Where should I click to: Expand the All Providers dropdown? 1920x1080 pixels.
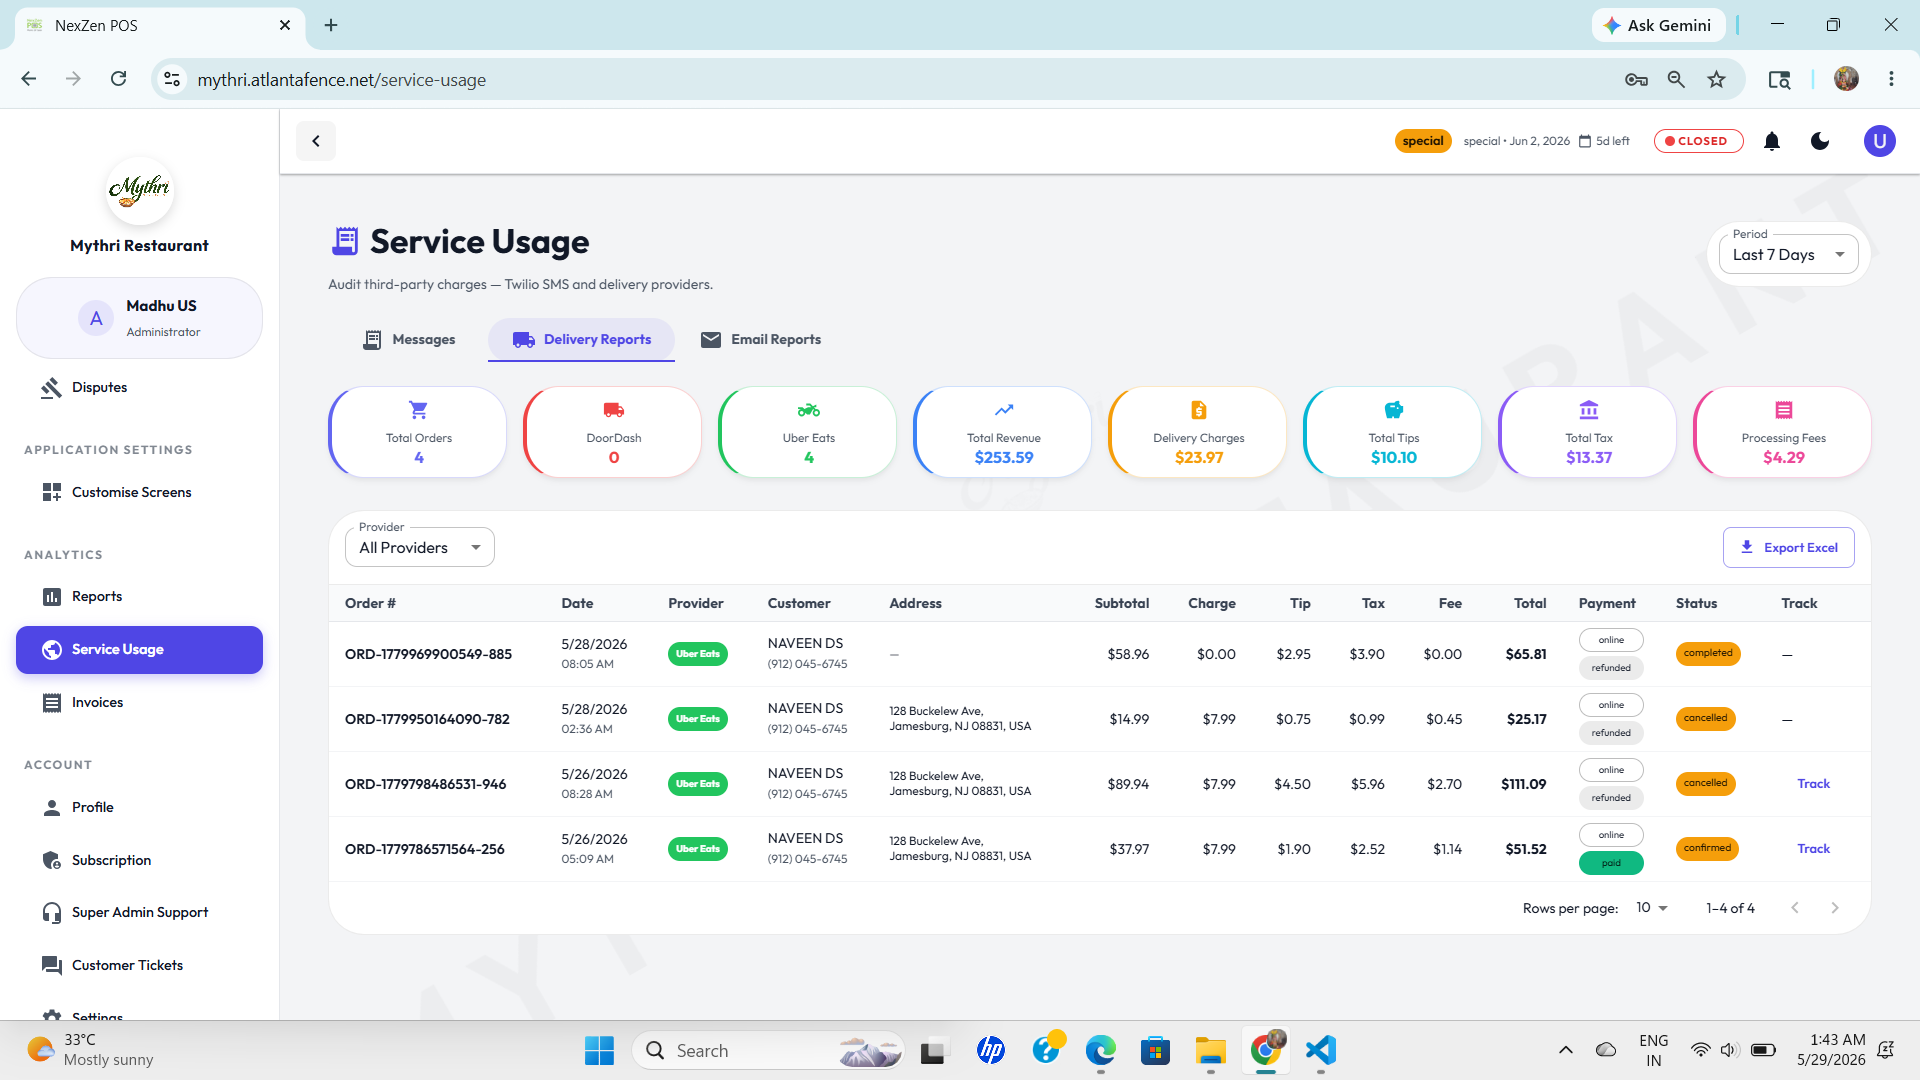point(419,547)
